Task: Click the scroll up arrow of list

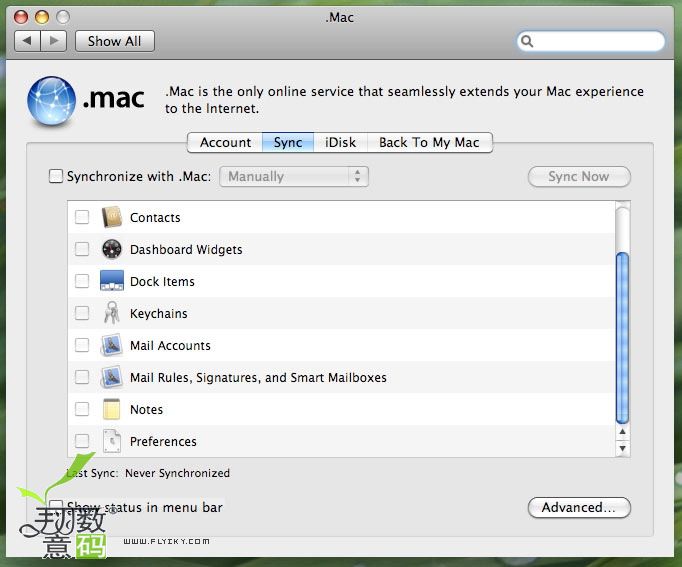Action: 622,432
